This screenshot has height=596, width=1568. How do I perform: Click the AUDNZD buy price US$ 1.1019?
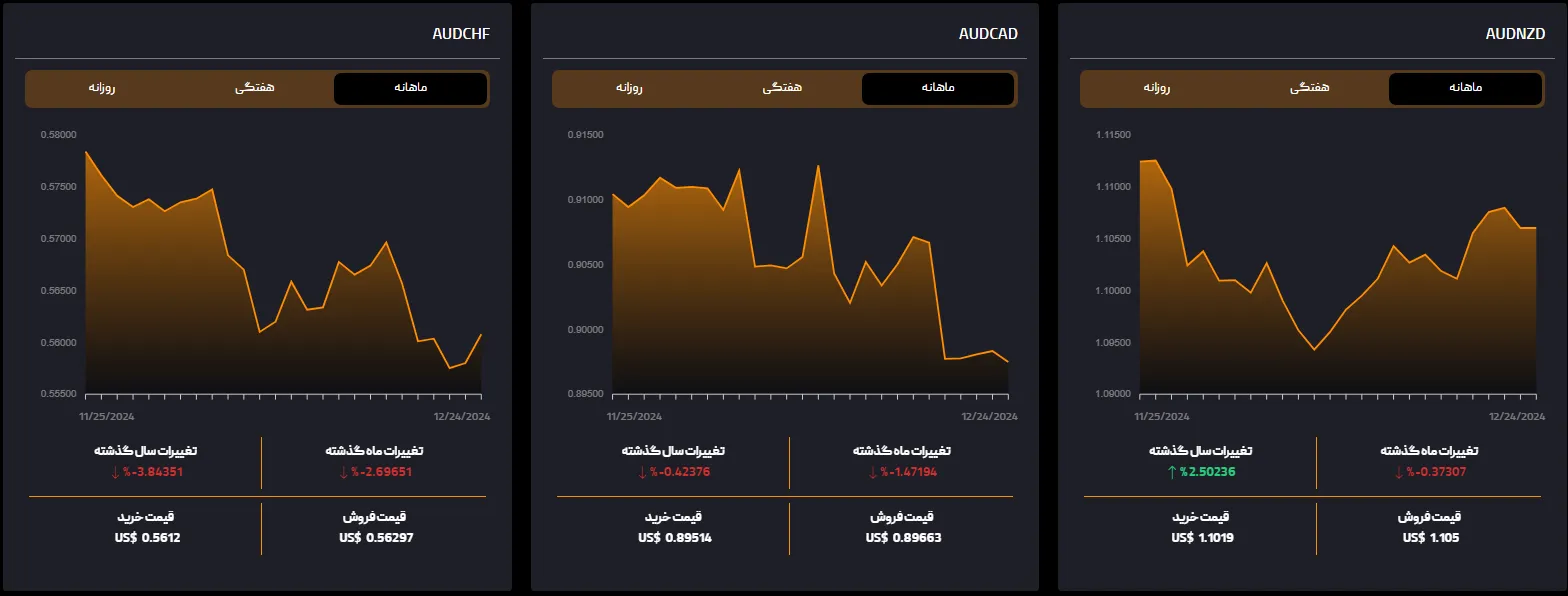(1200, 537)
